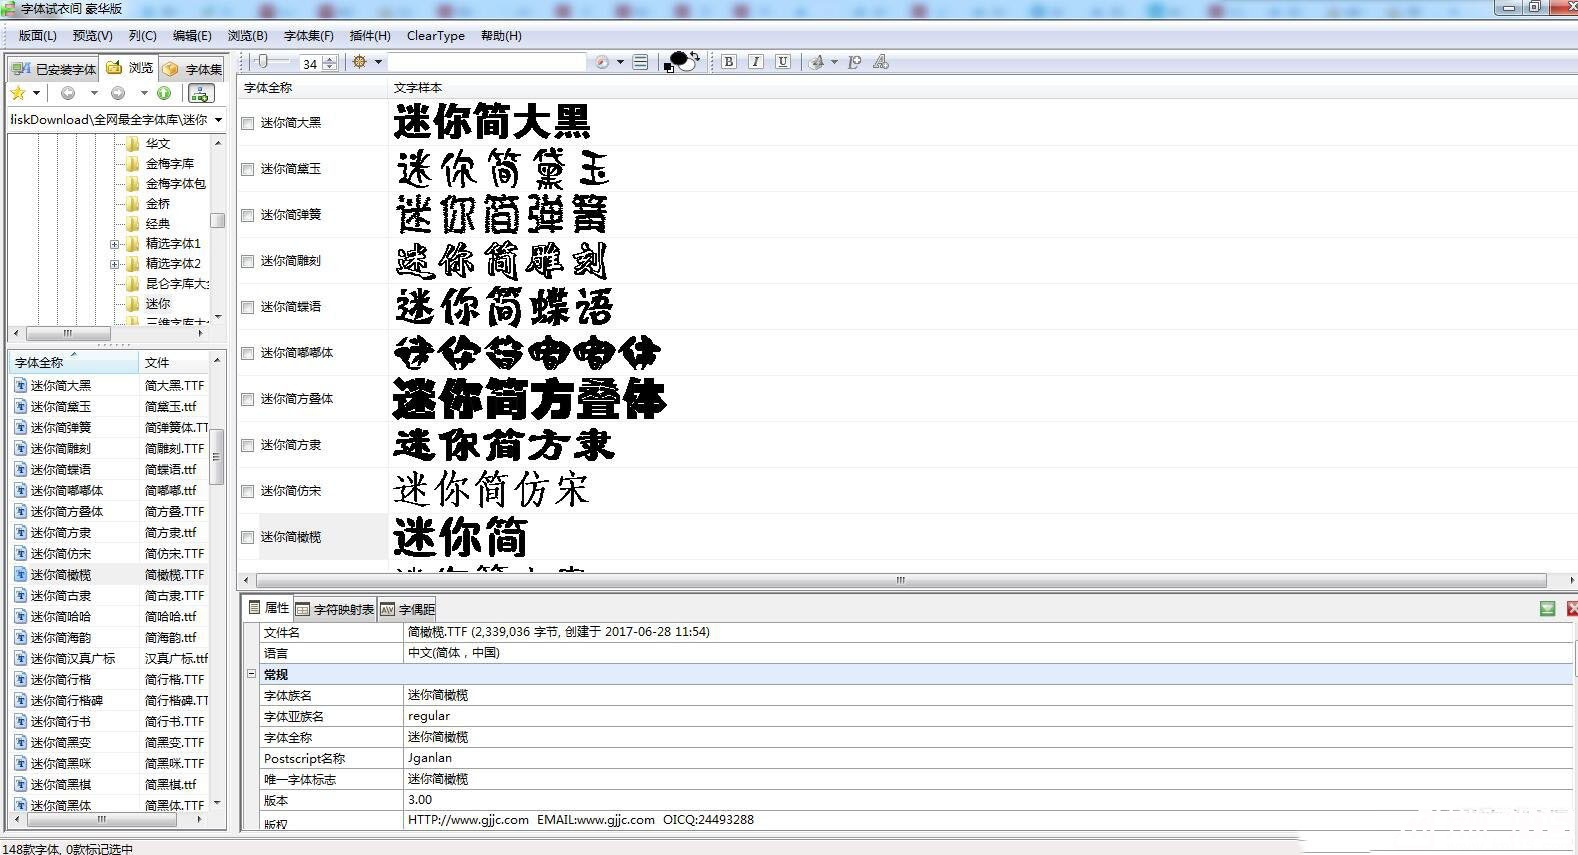Open the gear settings dropdown arrow
This screenshot has width=1578, height=855.
378,62
